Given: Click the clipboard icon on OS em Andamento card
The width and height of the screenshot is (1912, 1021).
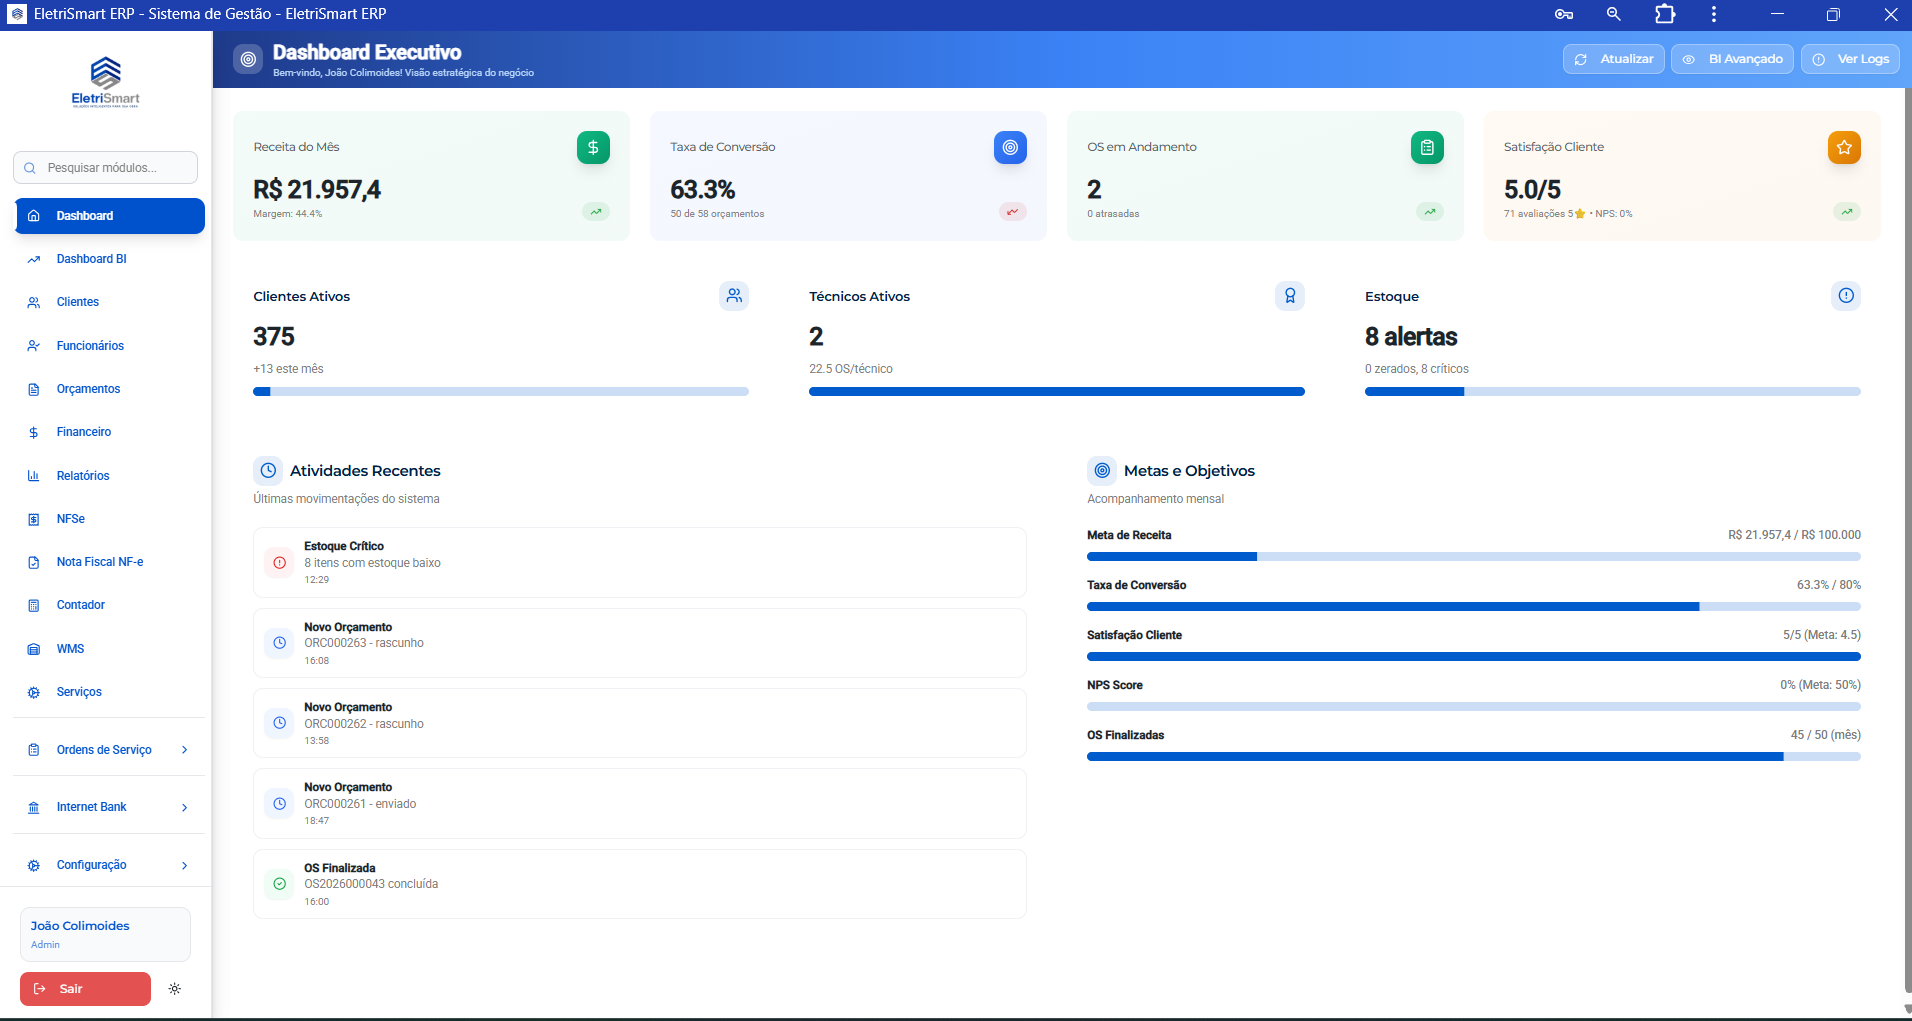Looking at the screenshot, I should pyautogui.click(x=1427, y=147).
